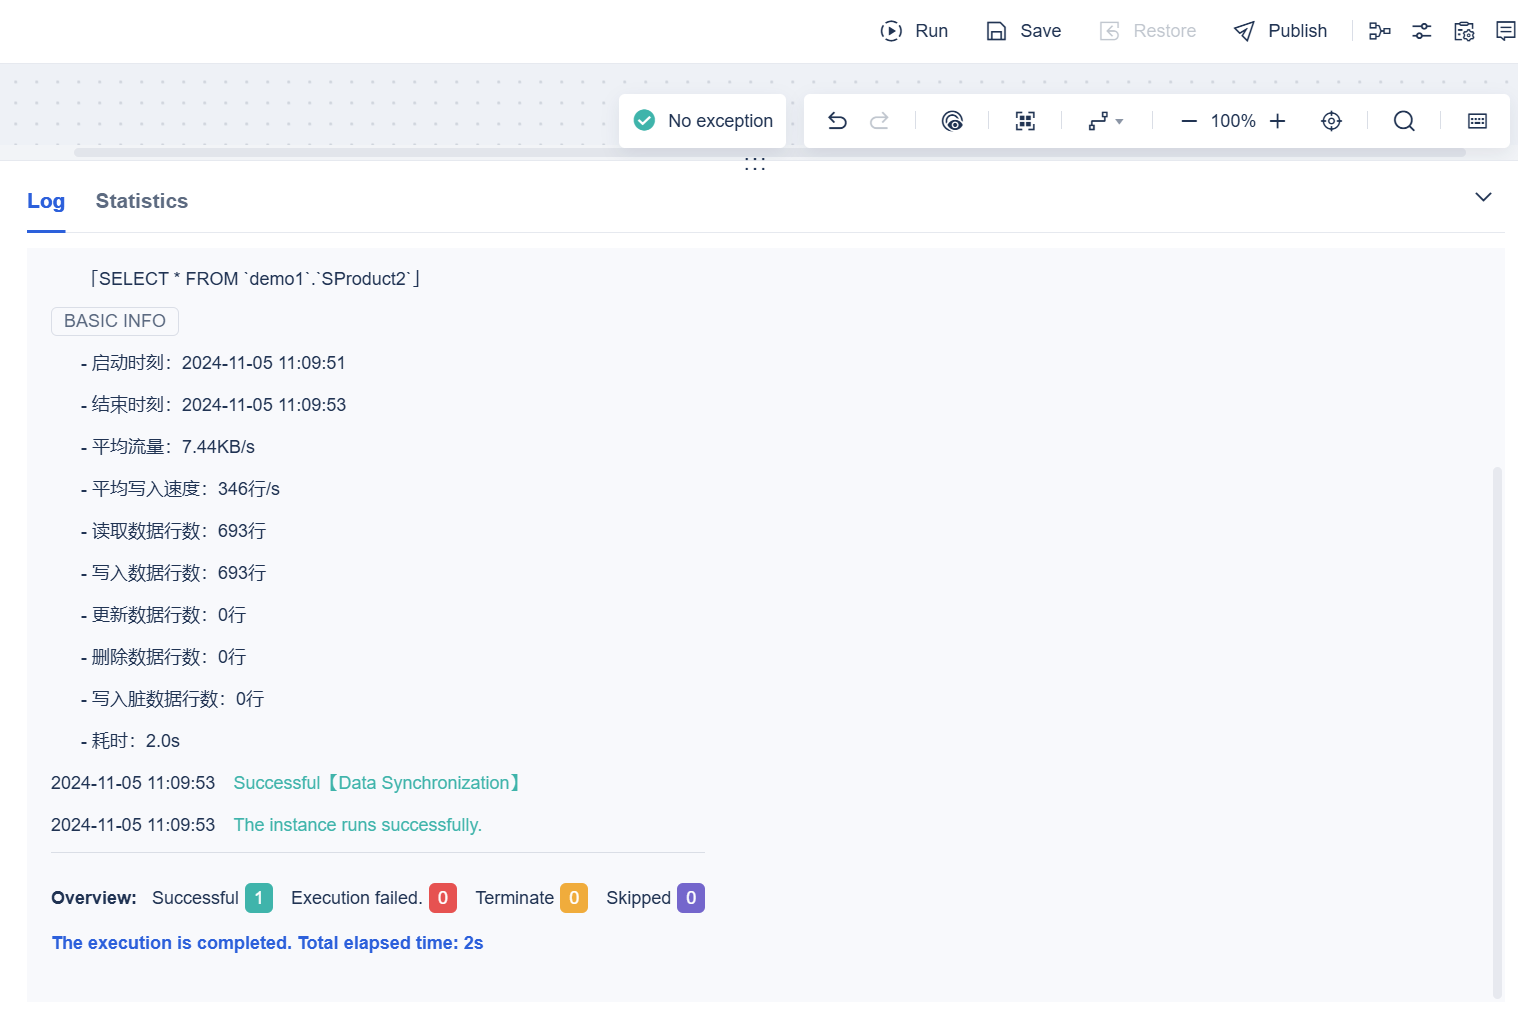The width and height of the screenshot is (1518, 1021).
Task: Zoom in the canvas
Action: (1277, 121)
